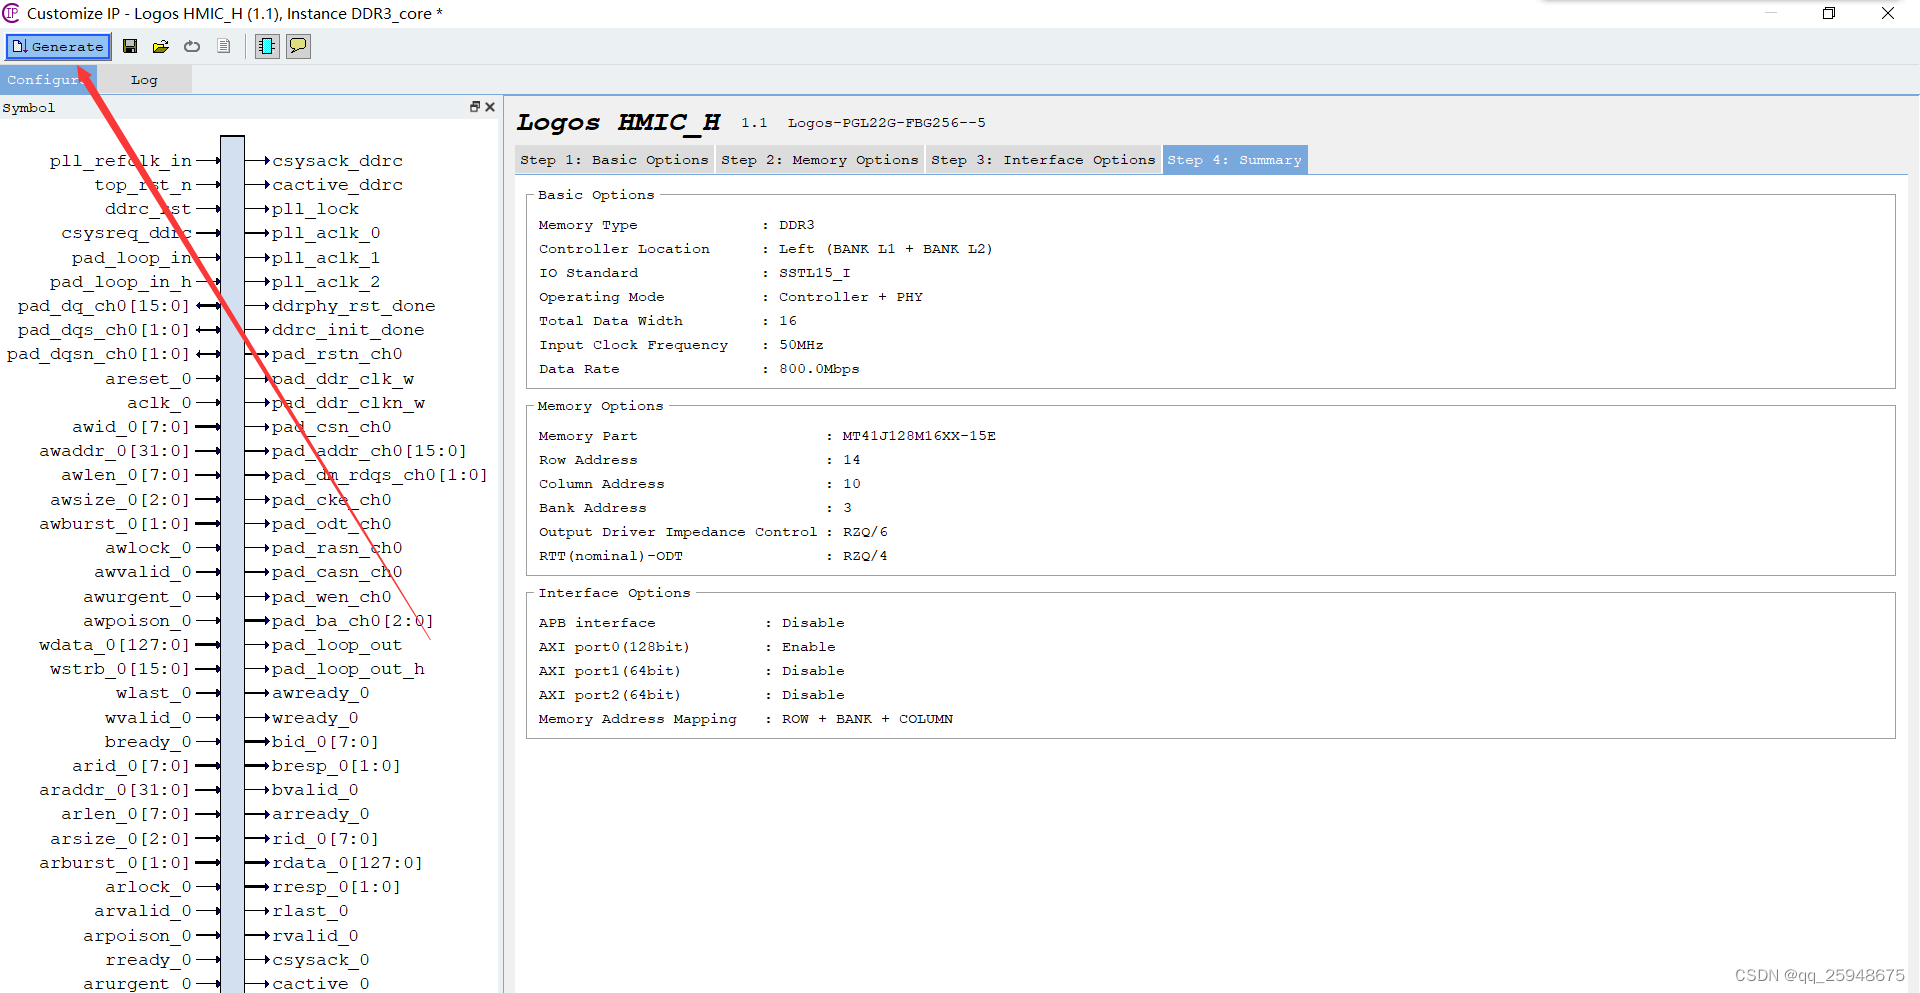The height and width of the screenshot is (993, 1920).
Task: Click the Bank Address value 3
Action: coord(847,508)
